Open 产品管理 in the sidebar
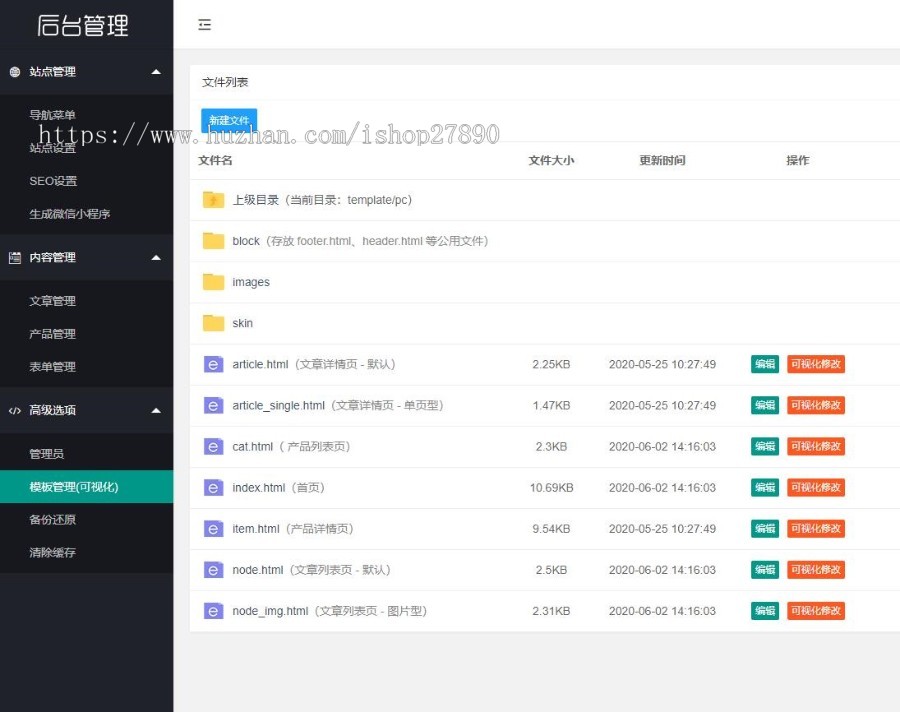Screen dimensions: 900x712 [52, 334]
